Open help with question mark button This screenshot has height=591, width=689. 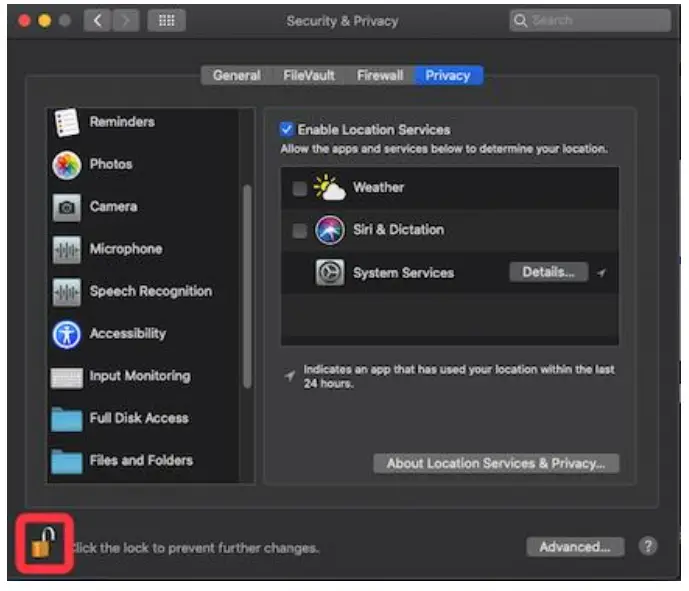coord(648,546)
